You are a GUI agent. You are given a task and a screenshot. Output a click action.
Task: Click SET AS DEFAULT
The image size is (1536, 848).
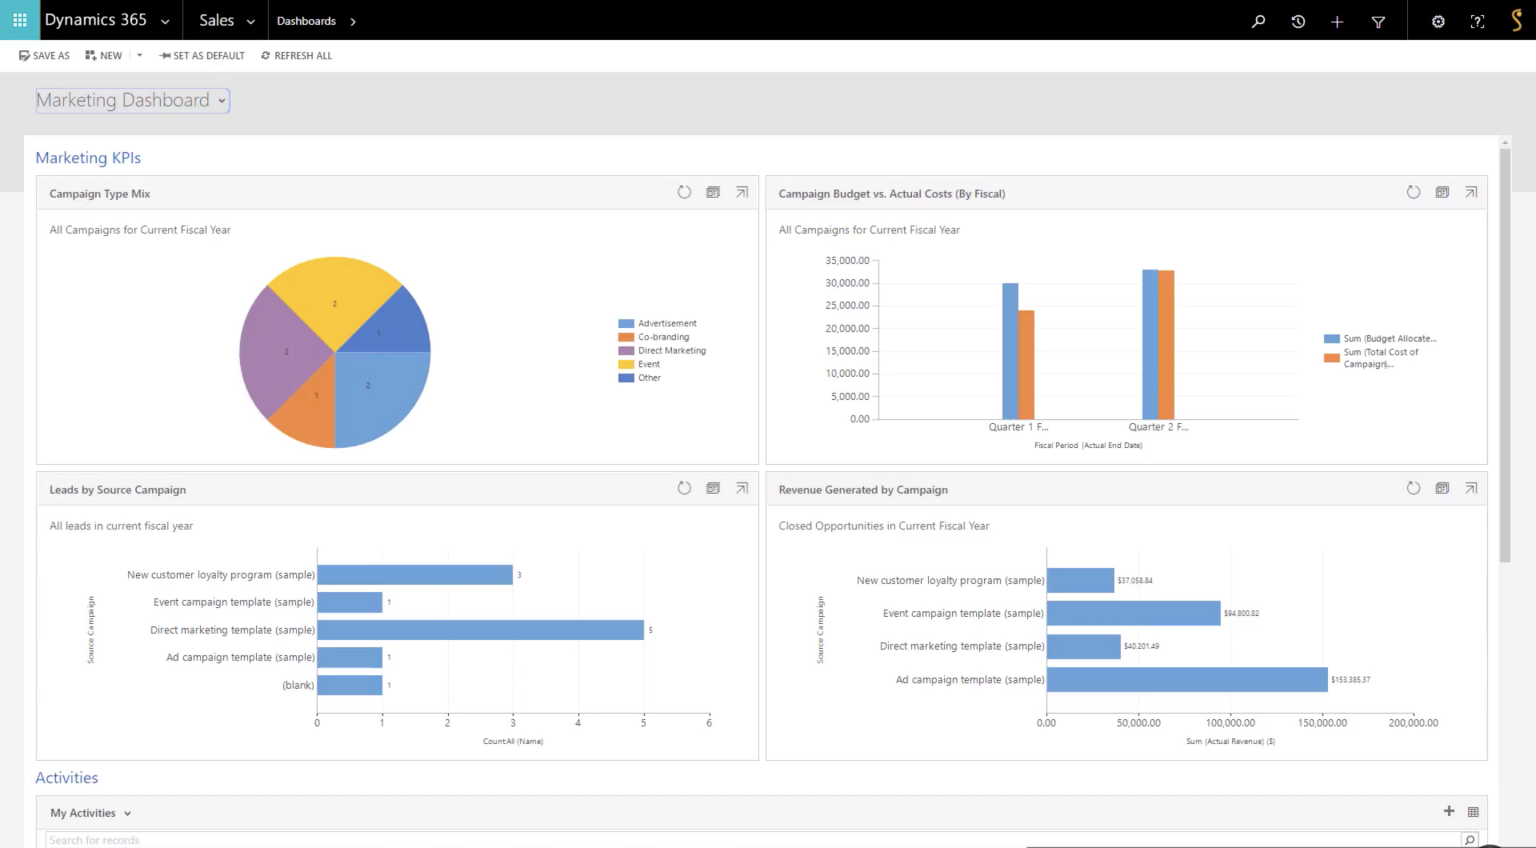(201, 55)
